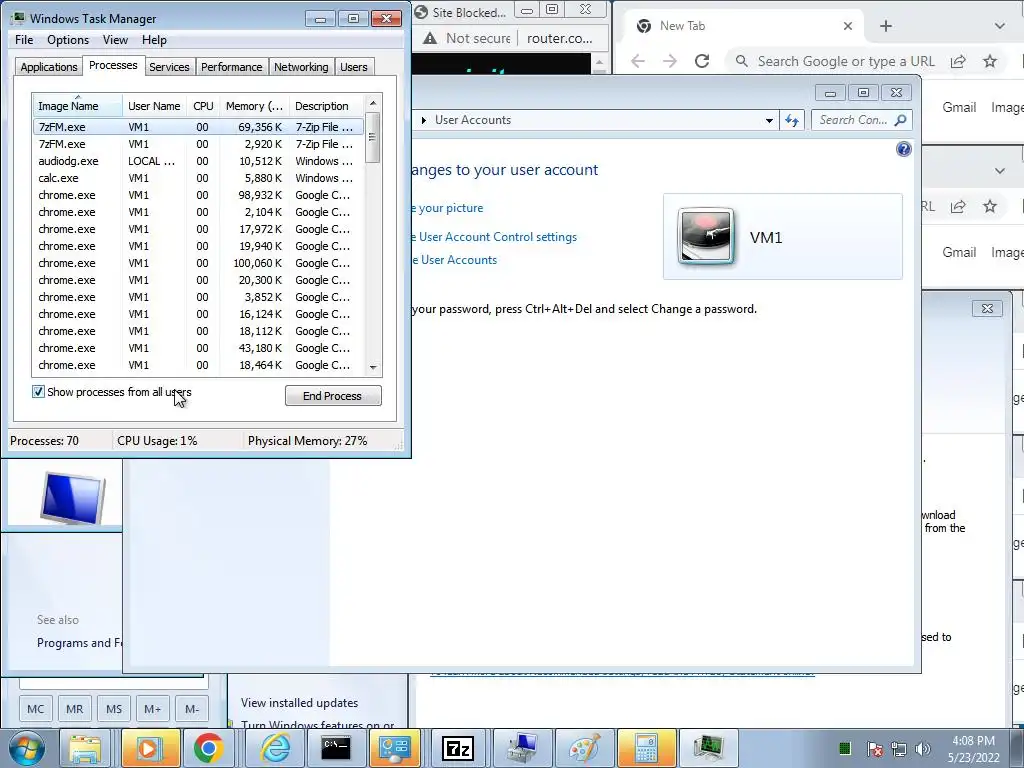Open Task Manager File menu
The image size is (1024, 768).
[x=24, y=40]
